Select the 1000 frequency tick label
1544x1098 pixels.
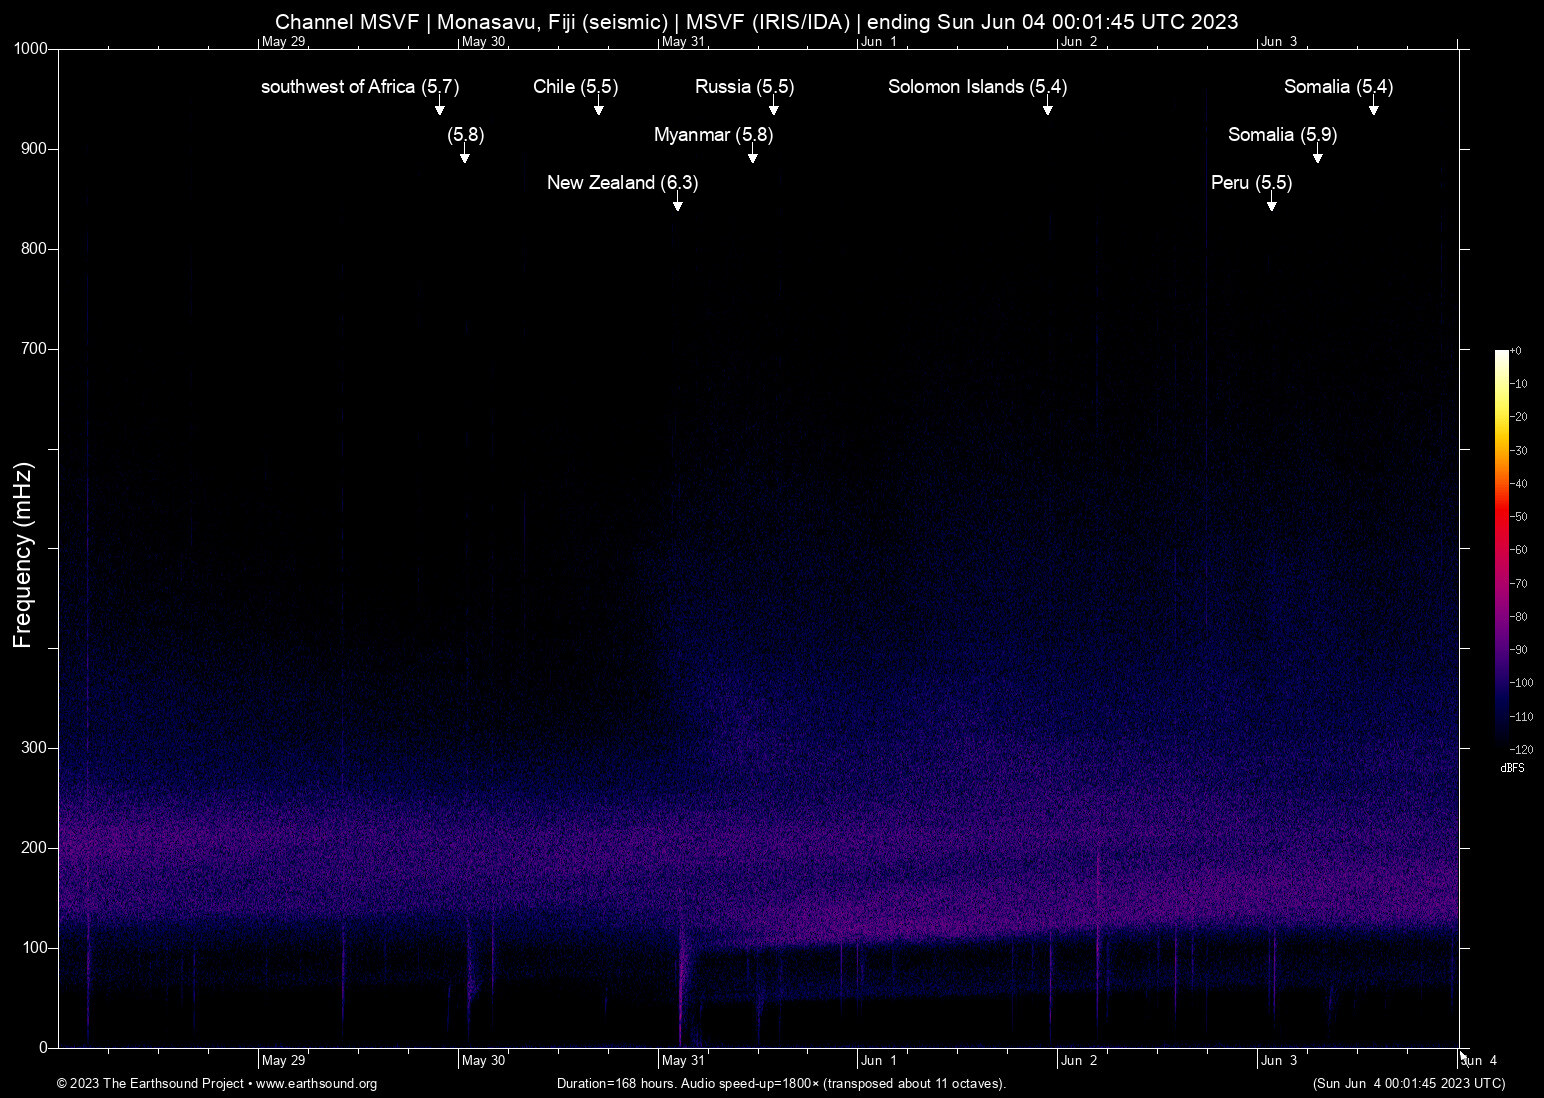(32, 47)
